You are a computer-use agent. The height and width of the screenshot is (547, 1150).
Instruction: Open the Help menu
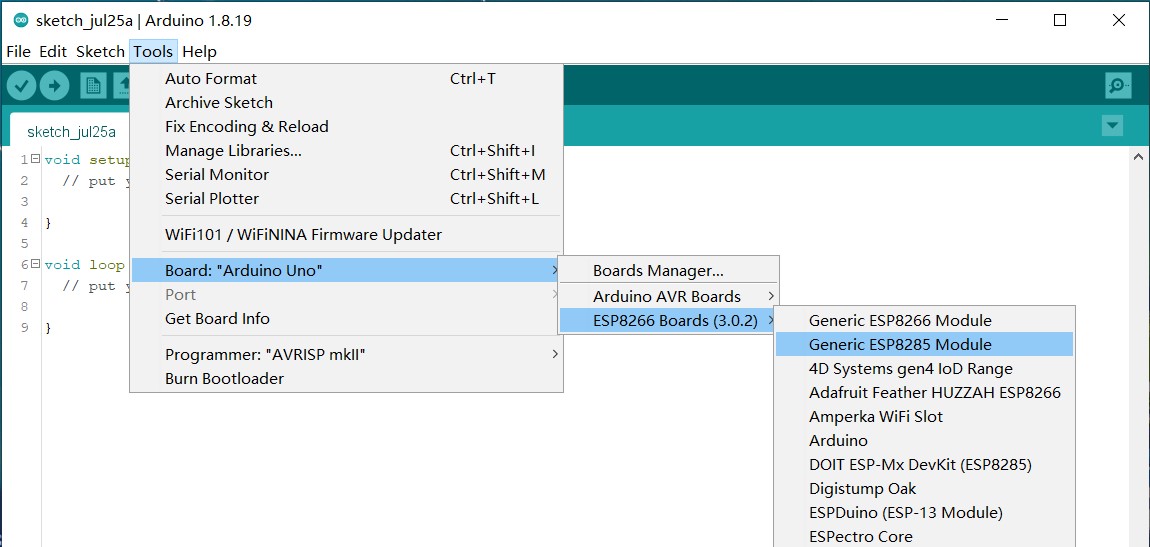click(199, 51)
